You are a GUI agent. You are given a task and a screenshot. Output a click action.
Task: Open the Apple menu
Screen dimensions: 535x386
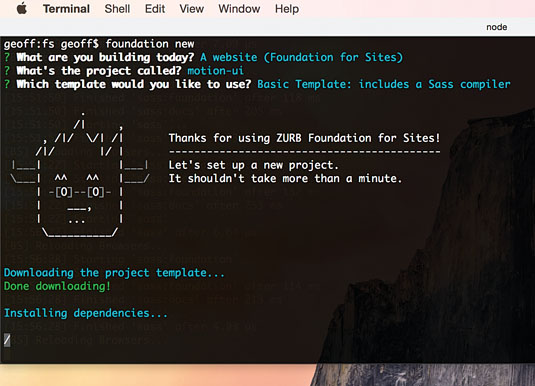pyautogui.click(x=22, y=9)
